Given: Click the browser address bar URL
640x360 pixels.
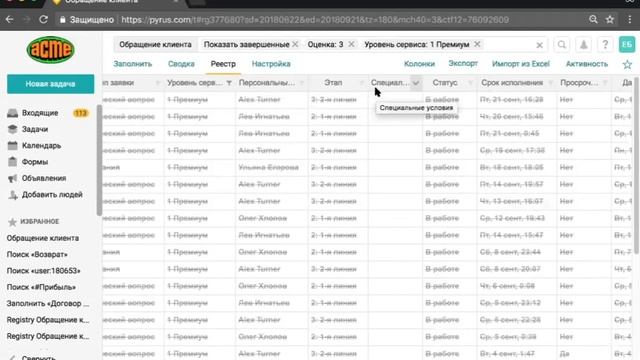Looking at the screenshot, I should [315, 20].
